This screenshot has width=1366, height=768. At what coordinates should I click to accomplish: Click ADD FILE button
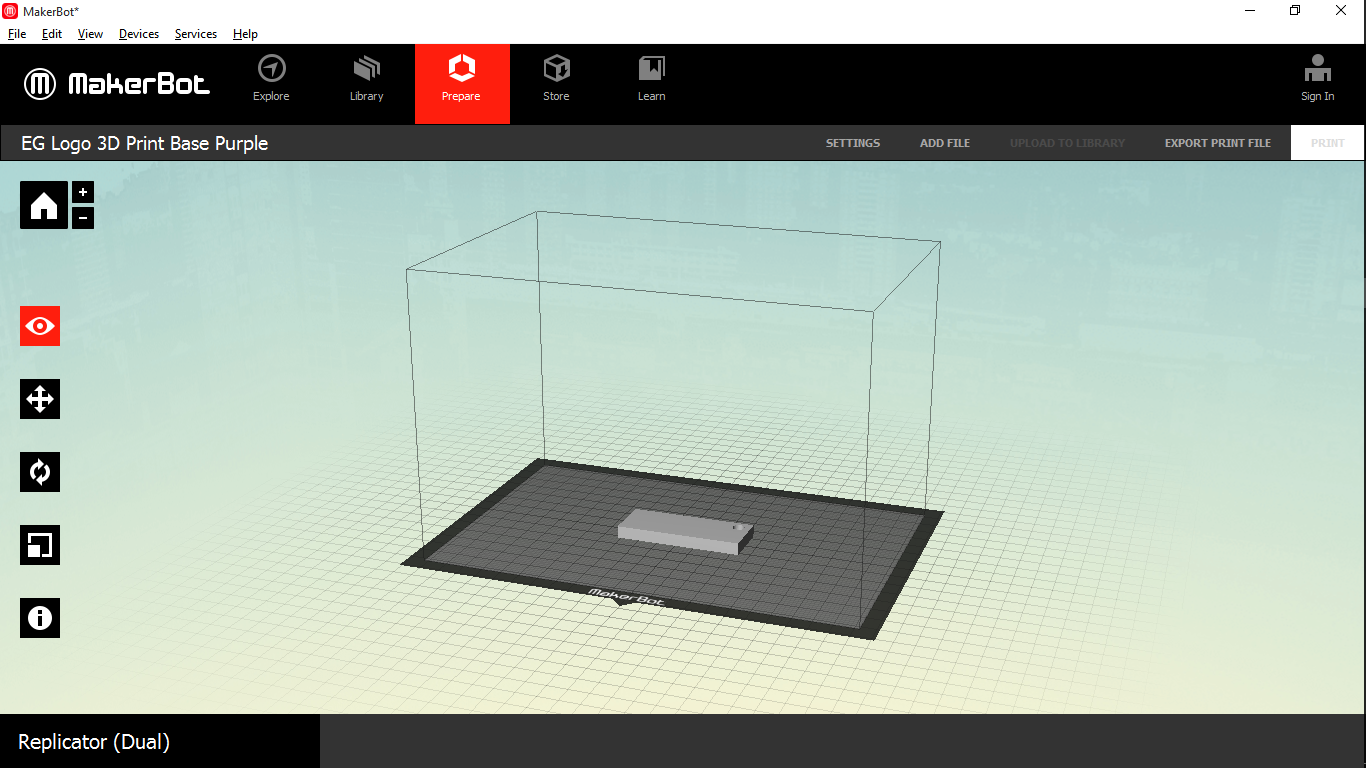pyautogui.click(x=945, y=143)
